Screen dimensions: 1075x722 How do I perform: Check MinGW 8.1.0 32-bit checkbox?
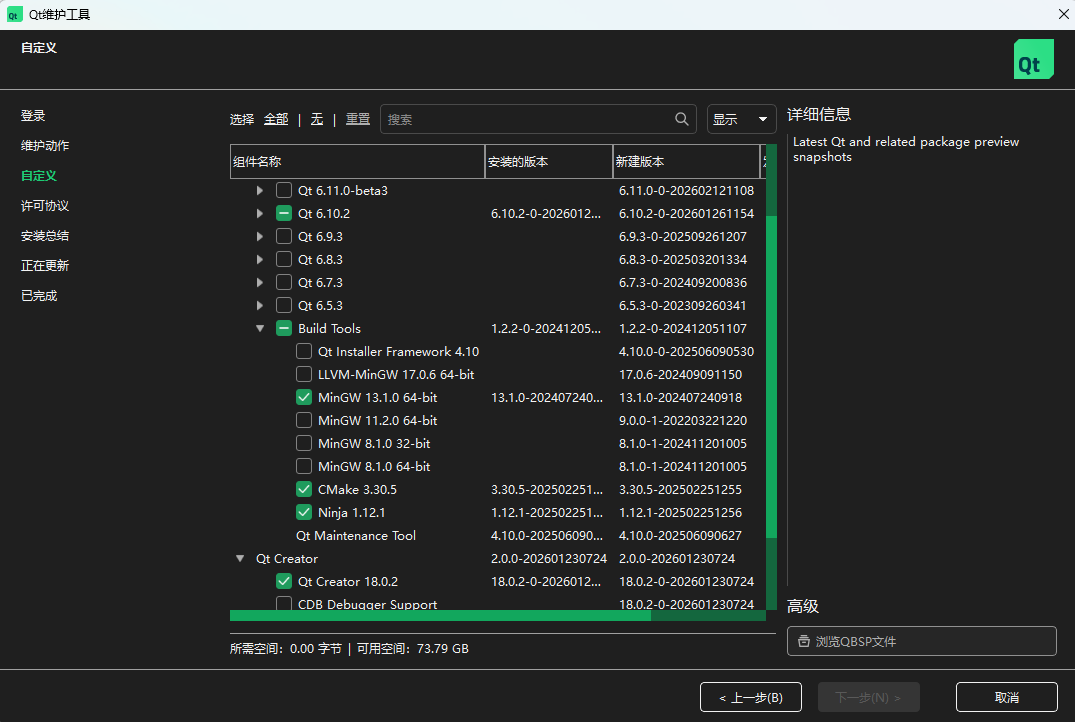(x=304, y=443)
